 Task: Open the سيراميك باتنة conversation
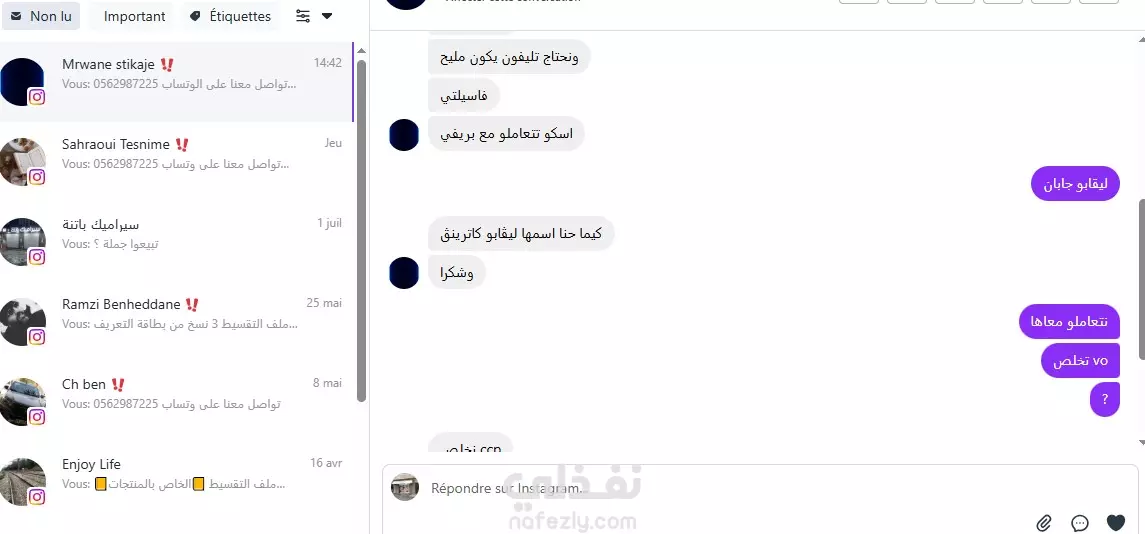175,243
